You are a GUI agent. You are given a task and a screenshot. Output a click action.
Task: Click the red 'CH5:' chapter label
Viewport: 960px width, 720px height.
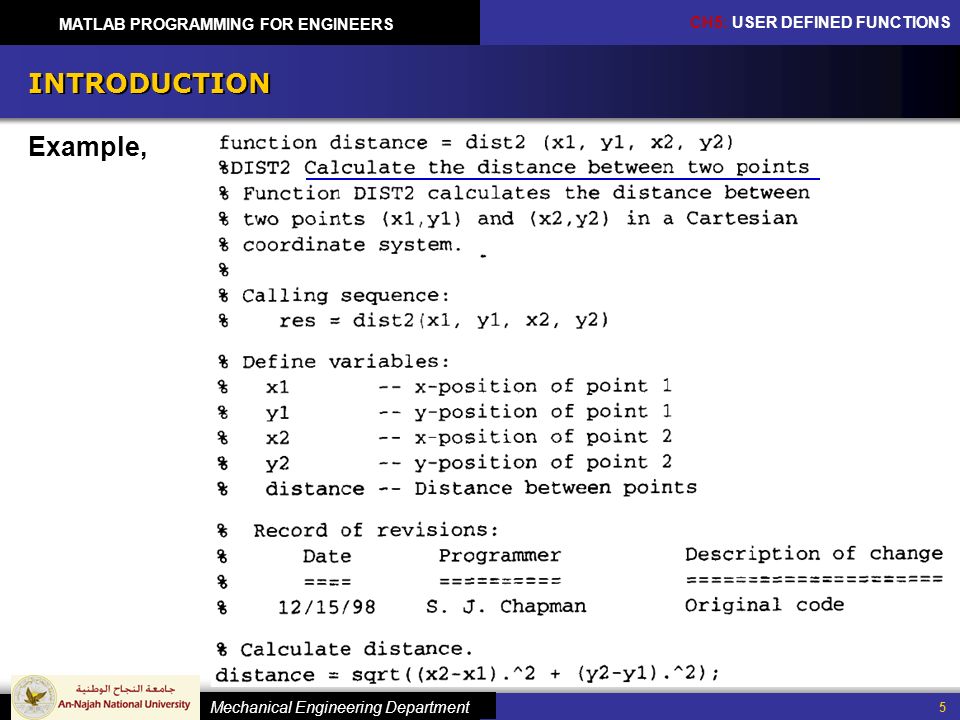point(708,23)
